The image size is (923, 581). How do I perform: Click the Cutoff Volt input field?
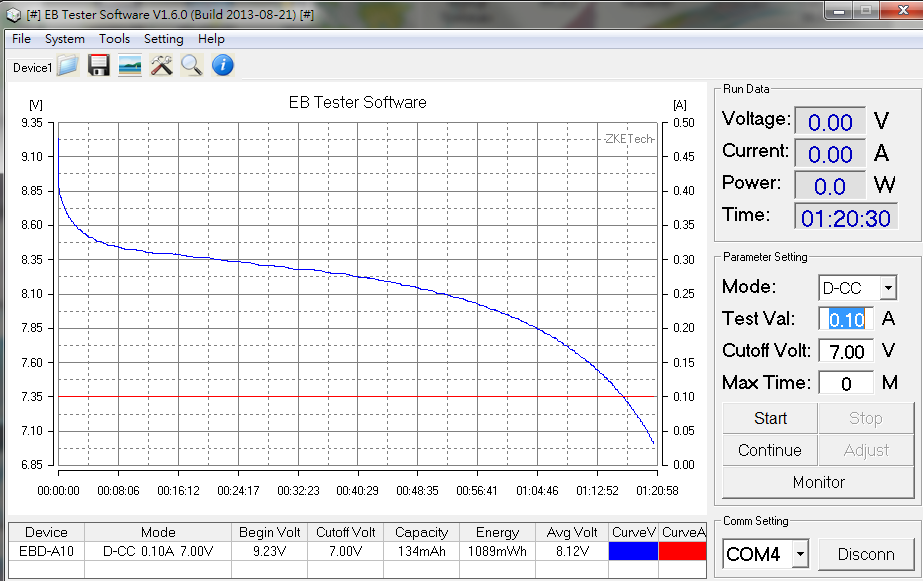(846, 351)
